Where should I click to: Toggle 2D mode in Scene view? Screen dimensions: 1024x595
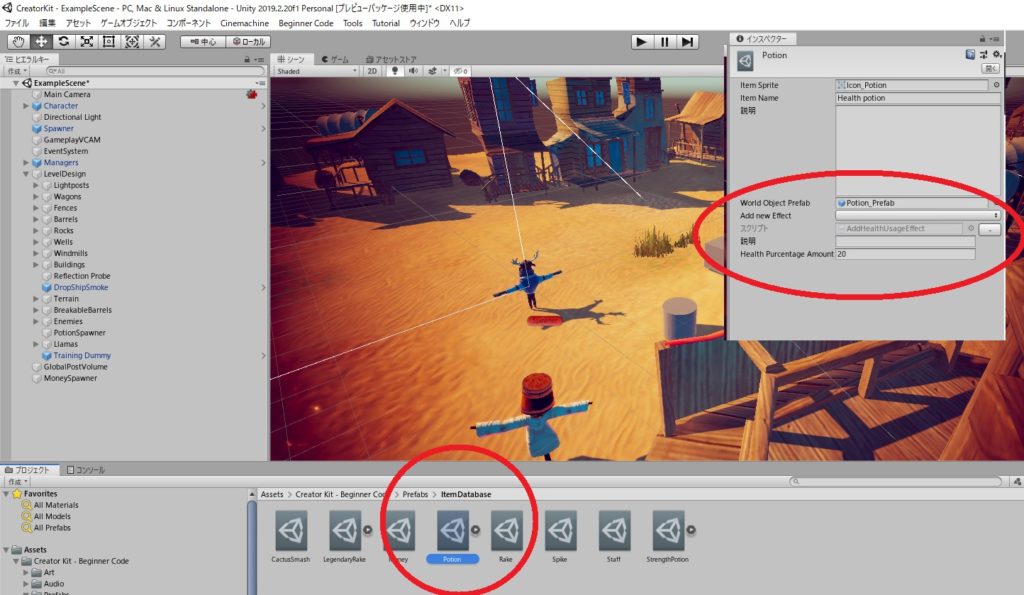372,71
